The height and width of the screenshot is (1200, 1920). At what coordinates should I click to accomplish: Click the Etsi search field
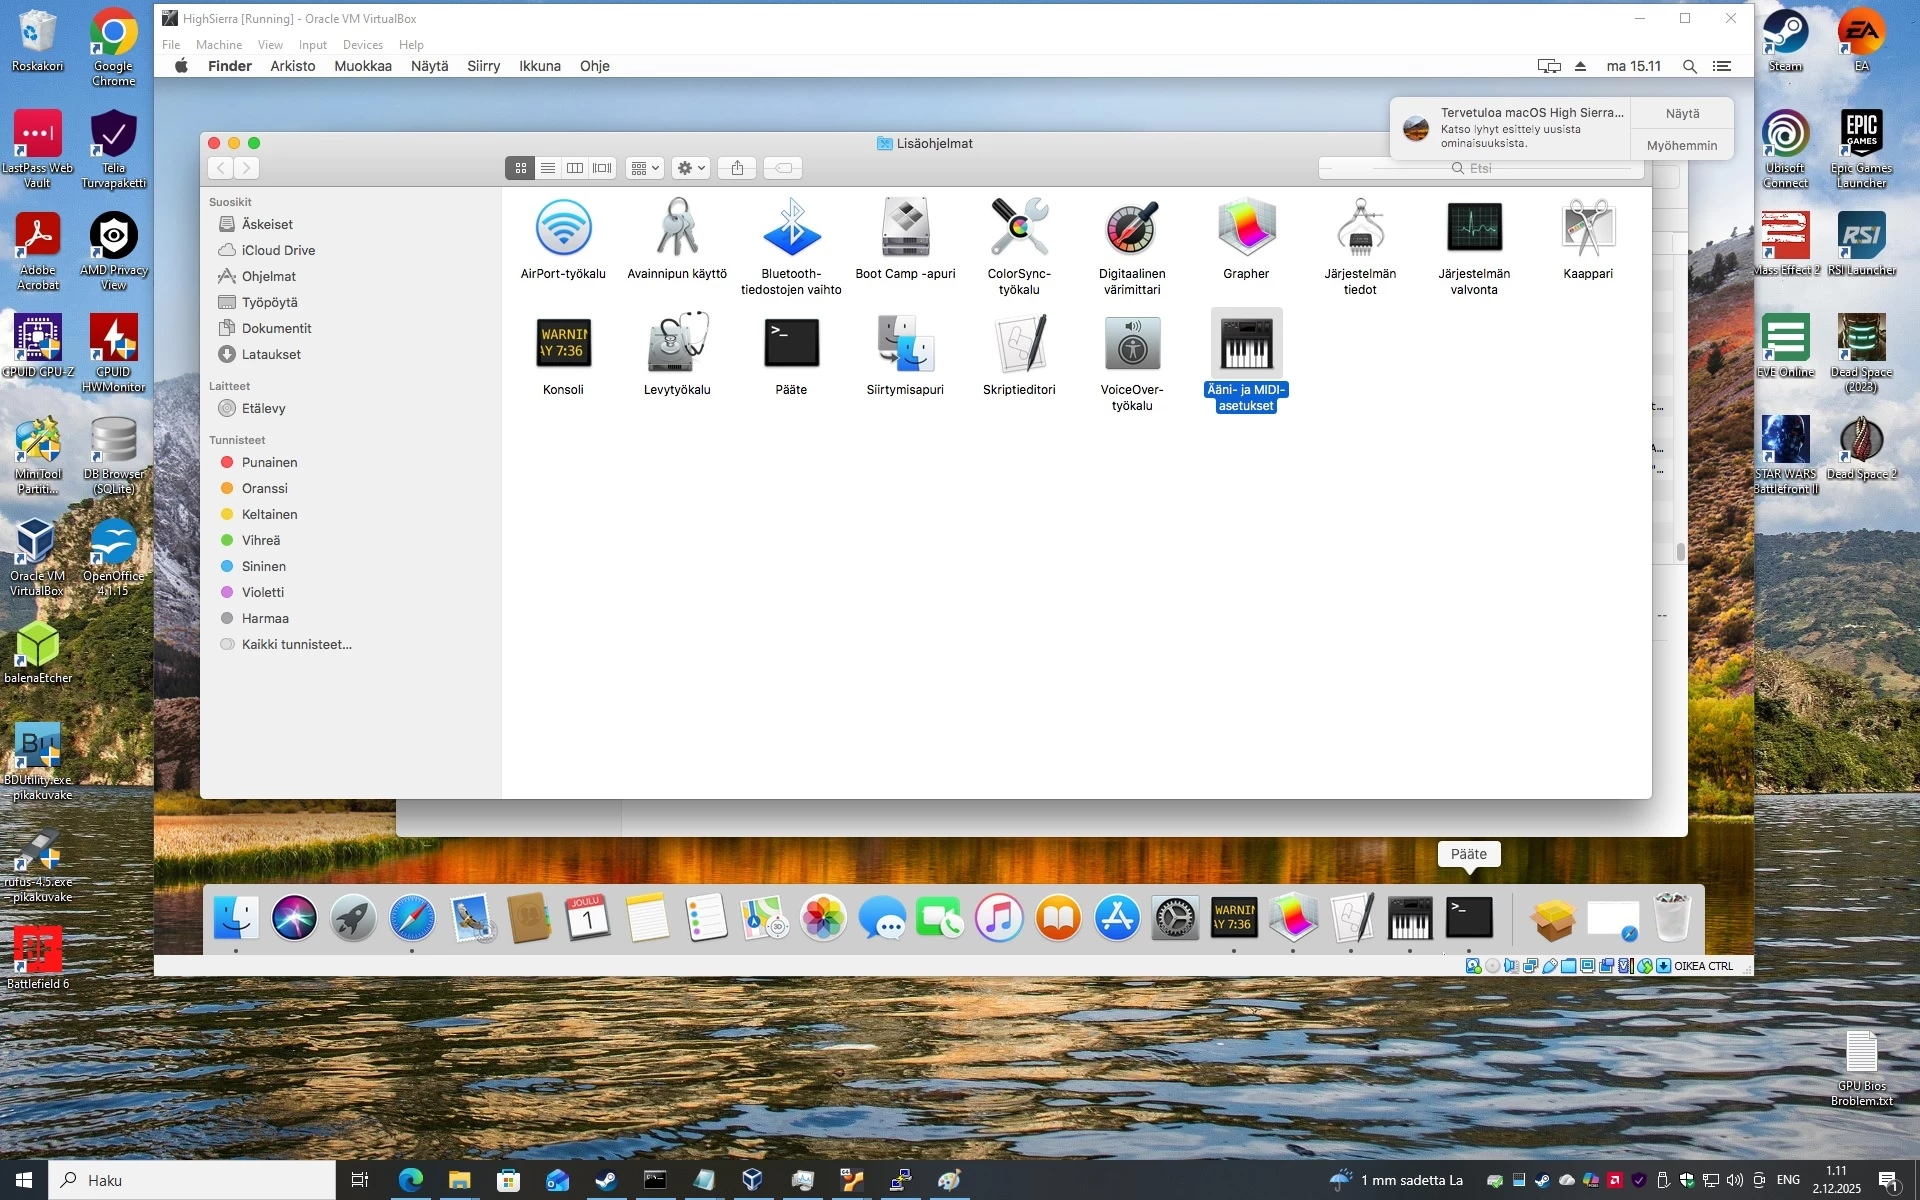[x=1480, y=168]
